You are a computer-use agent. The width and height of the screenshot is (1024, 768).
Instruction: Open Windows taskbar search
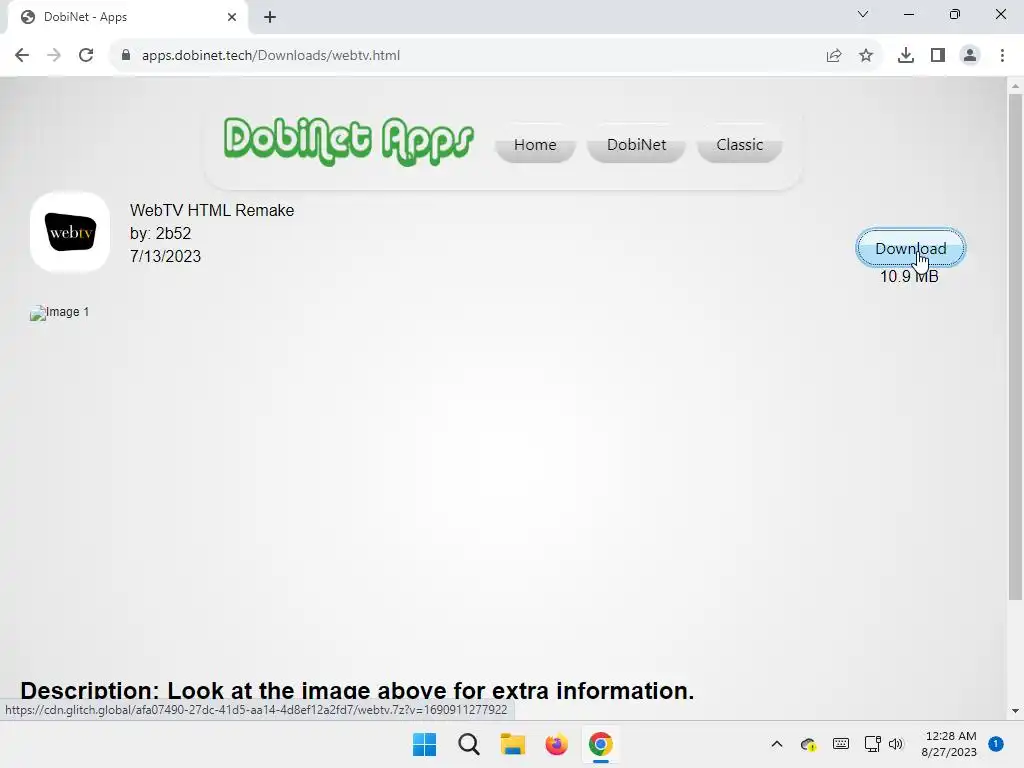pos(468,744)
